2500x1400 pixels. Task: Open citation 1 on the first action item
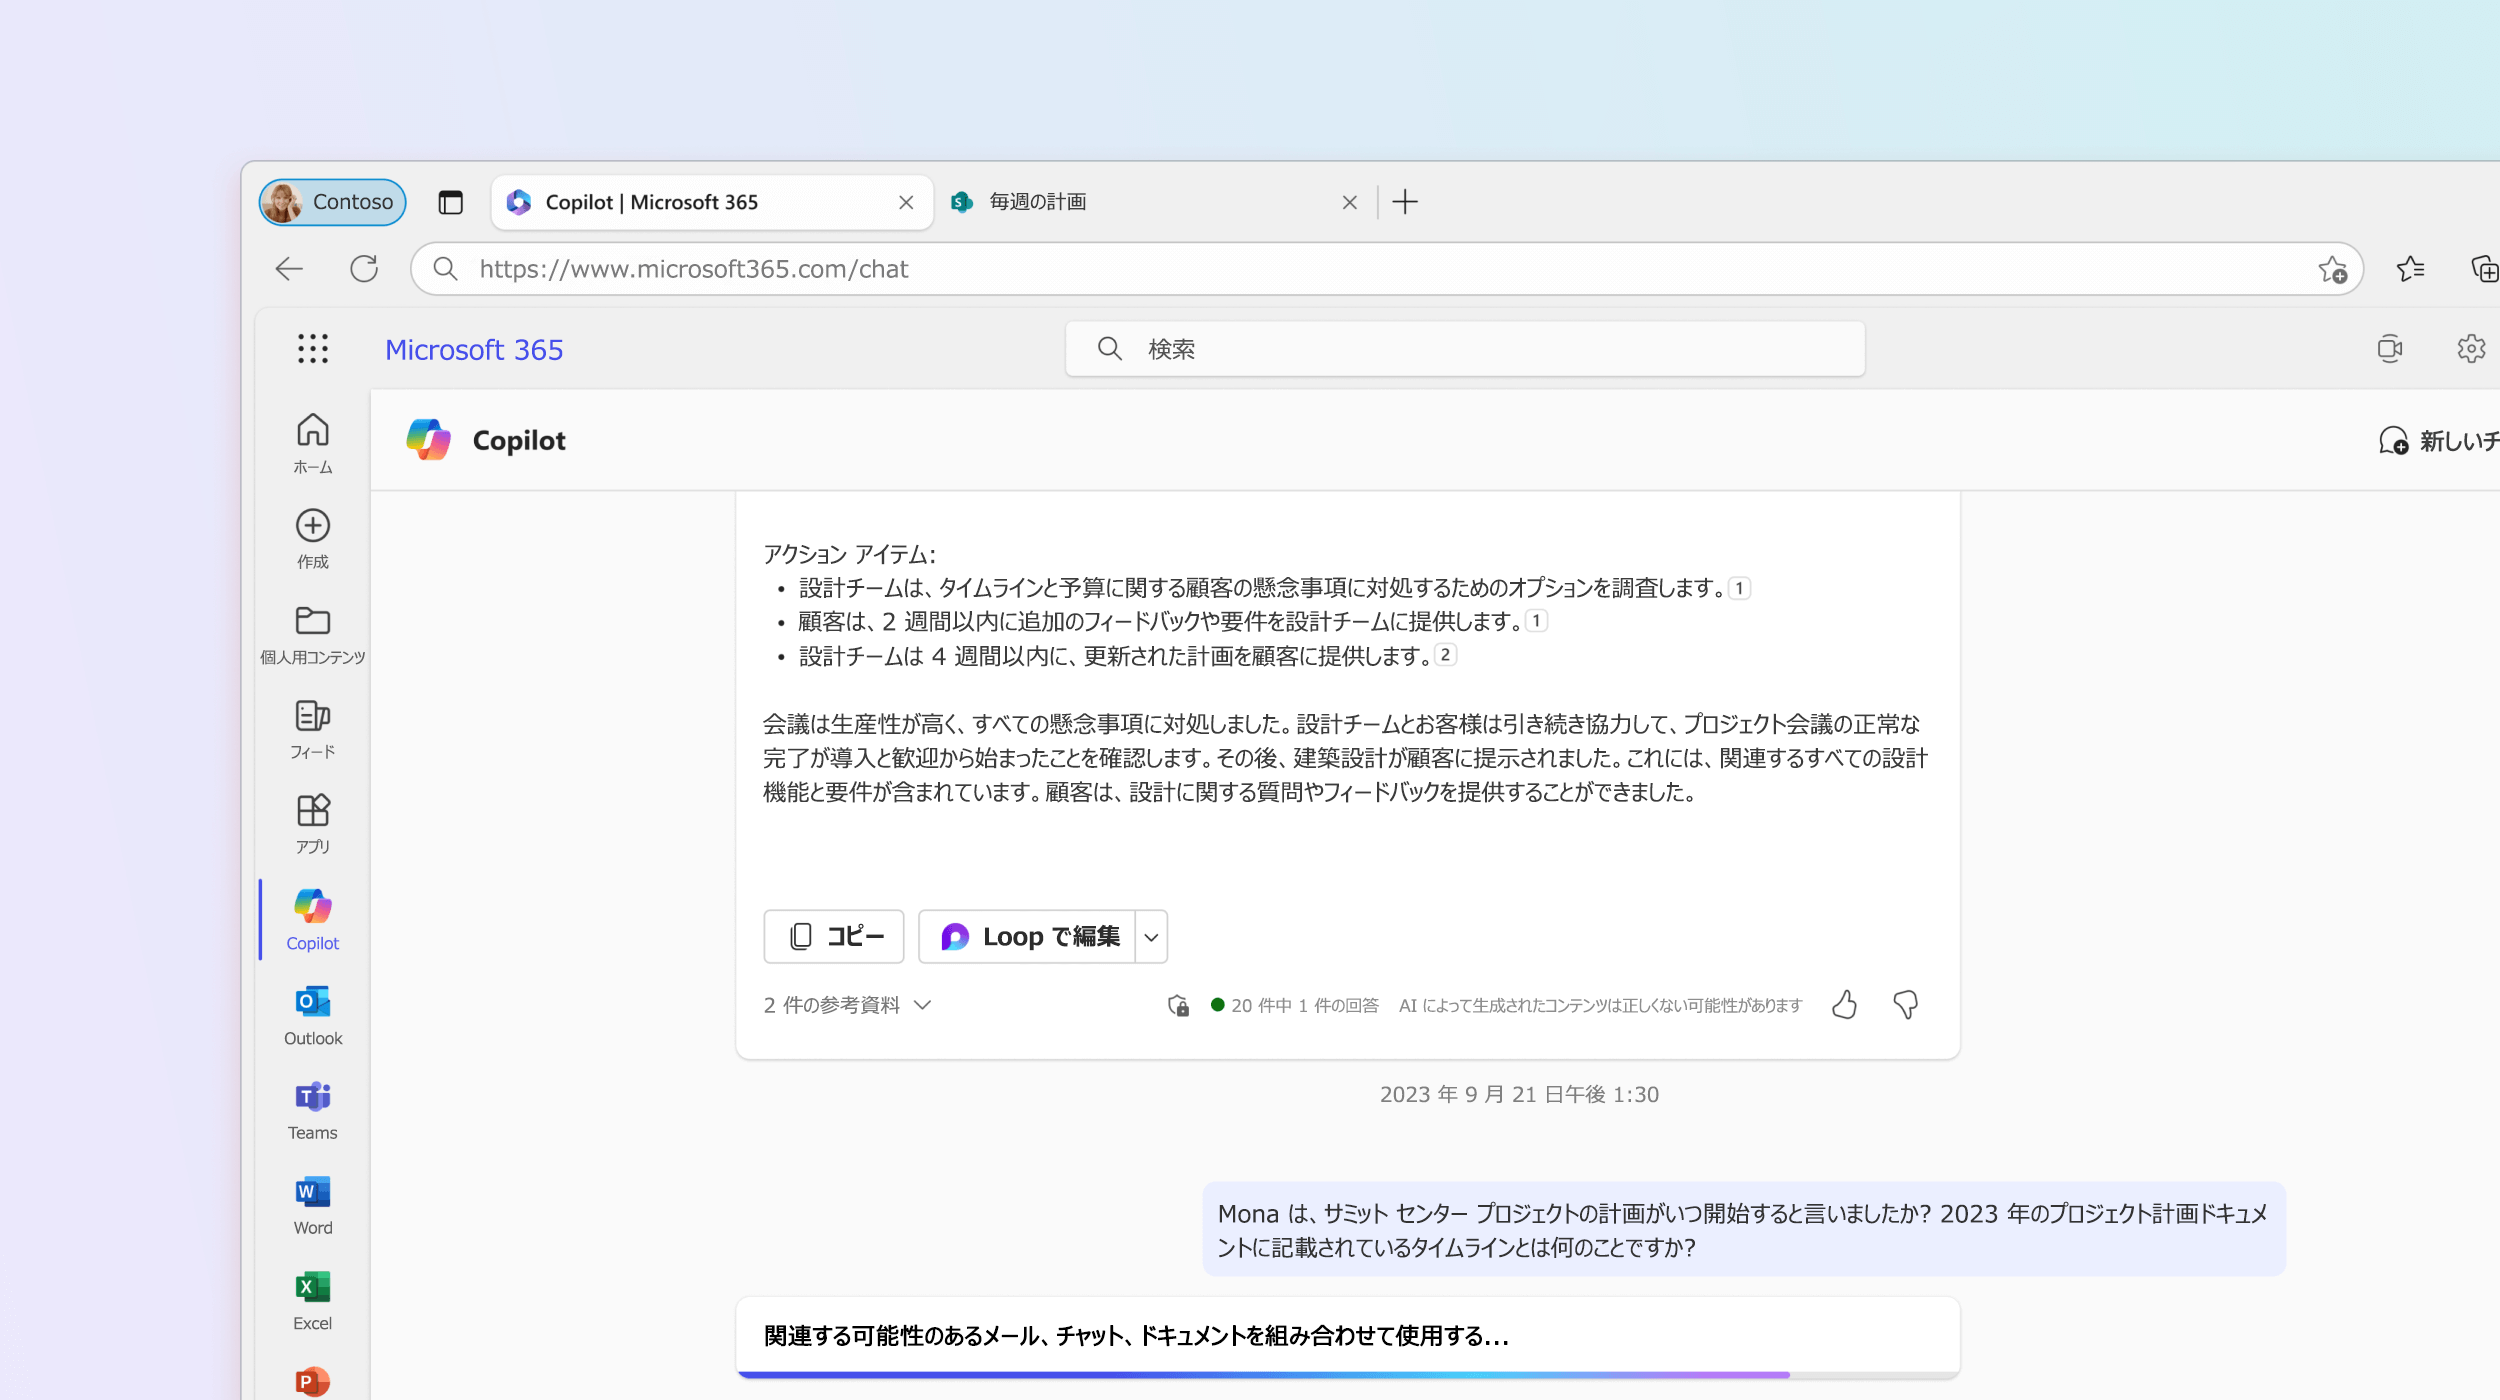(1739, 588)
